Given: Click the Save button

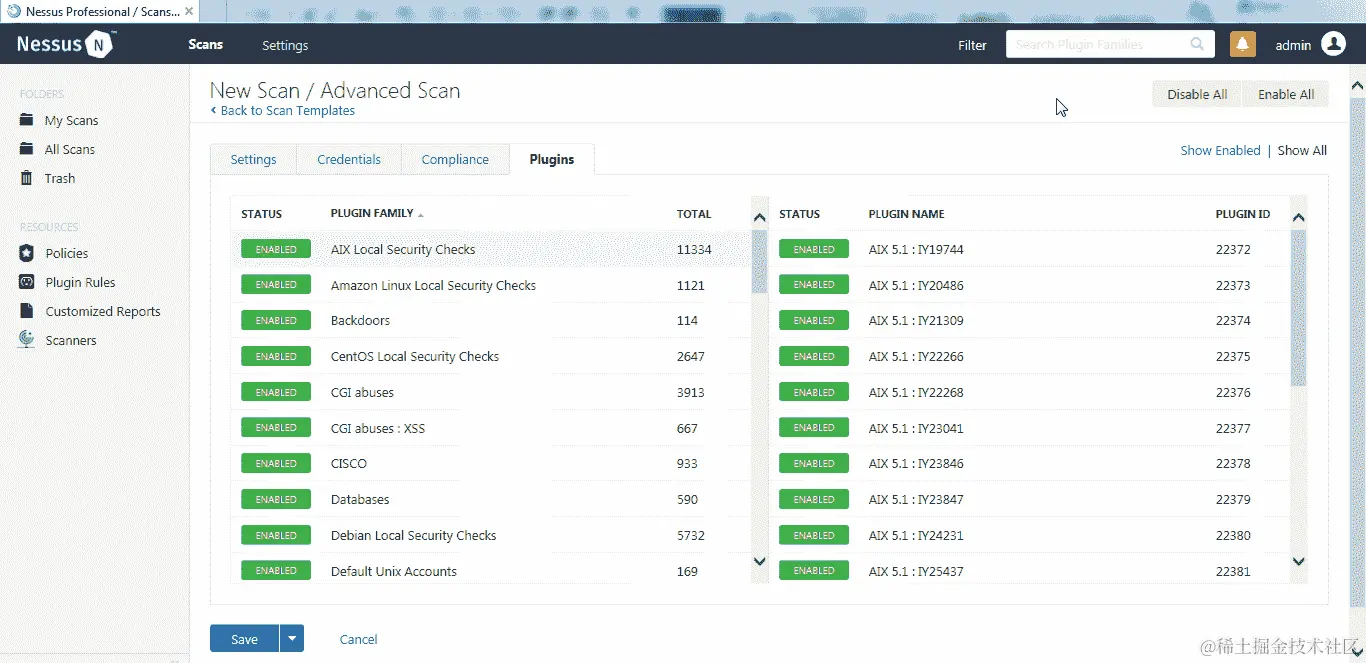Looking at the screenshot, I should [245, 639].
